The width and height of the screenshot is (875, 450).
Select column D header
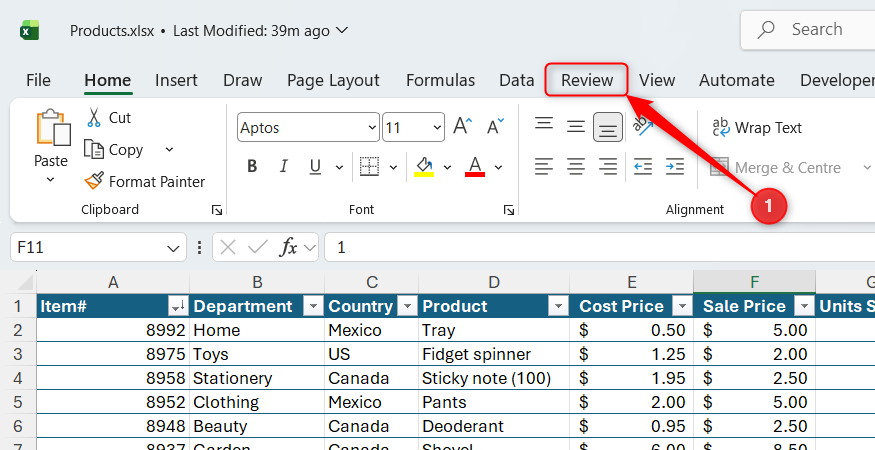pos(494,282)
